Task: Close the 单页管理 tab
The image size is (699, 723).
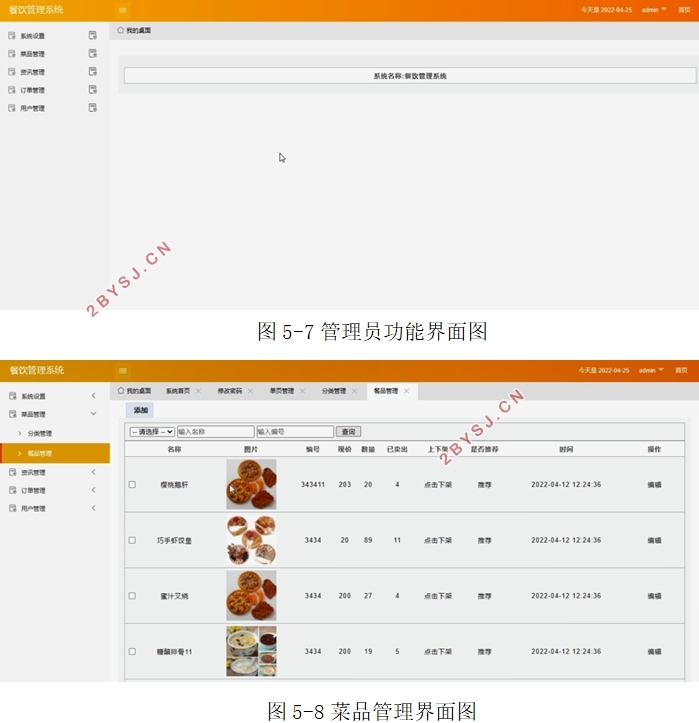Action: (302, 391)
